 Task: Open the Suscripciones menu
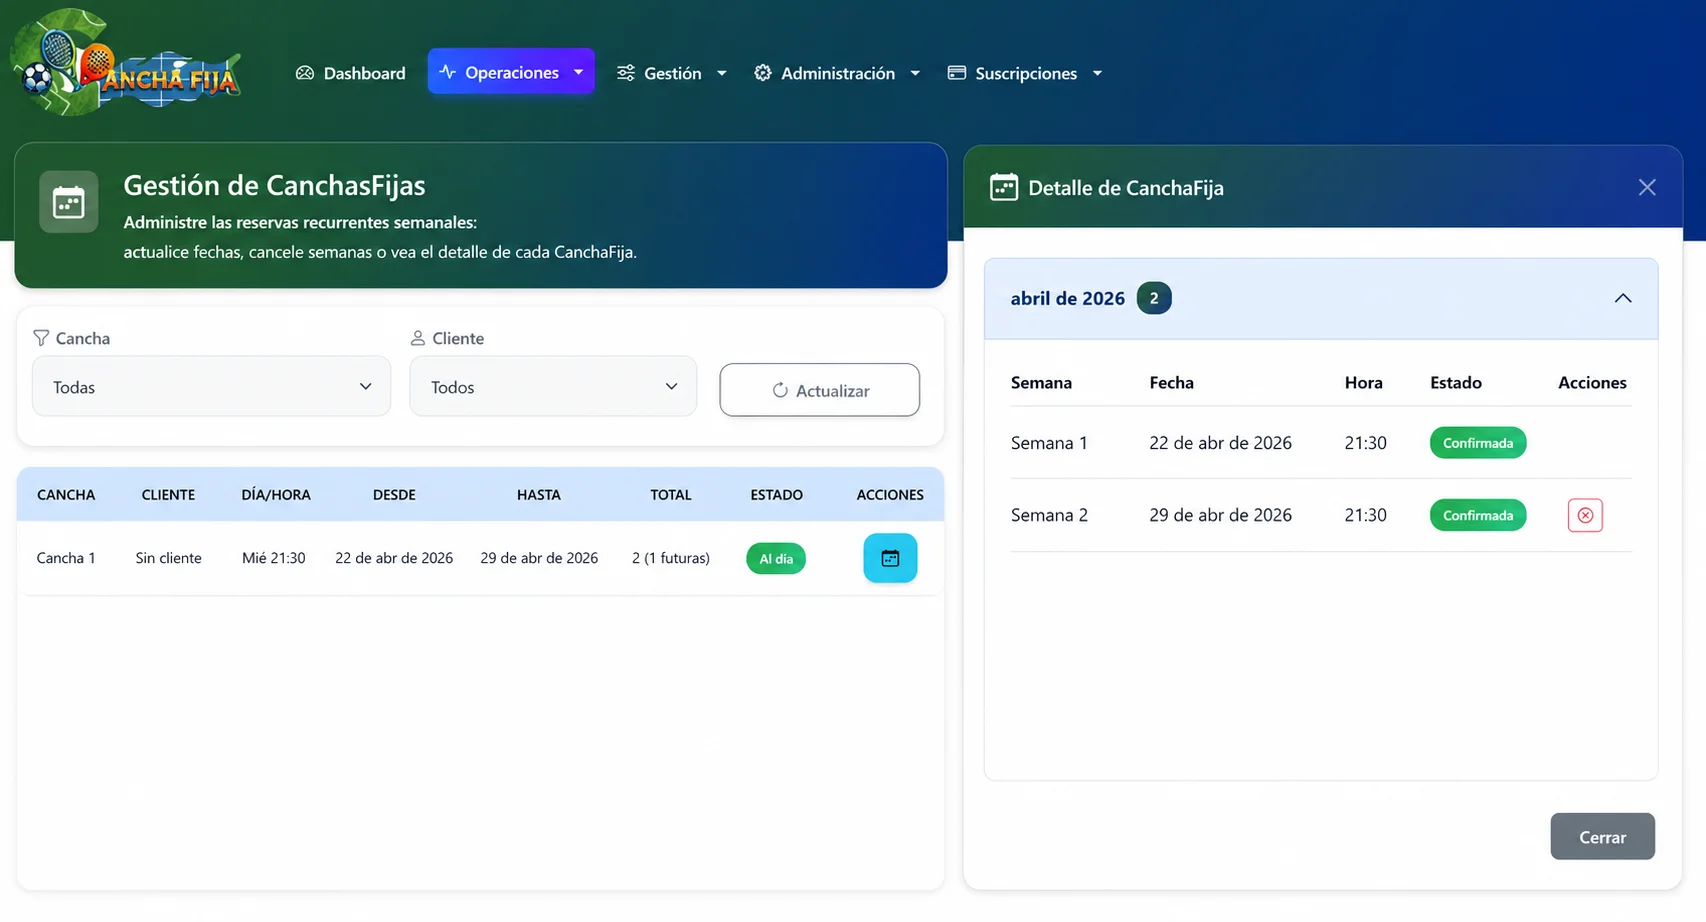[1025, 73]
